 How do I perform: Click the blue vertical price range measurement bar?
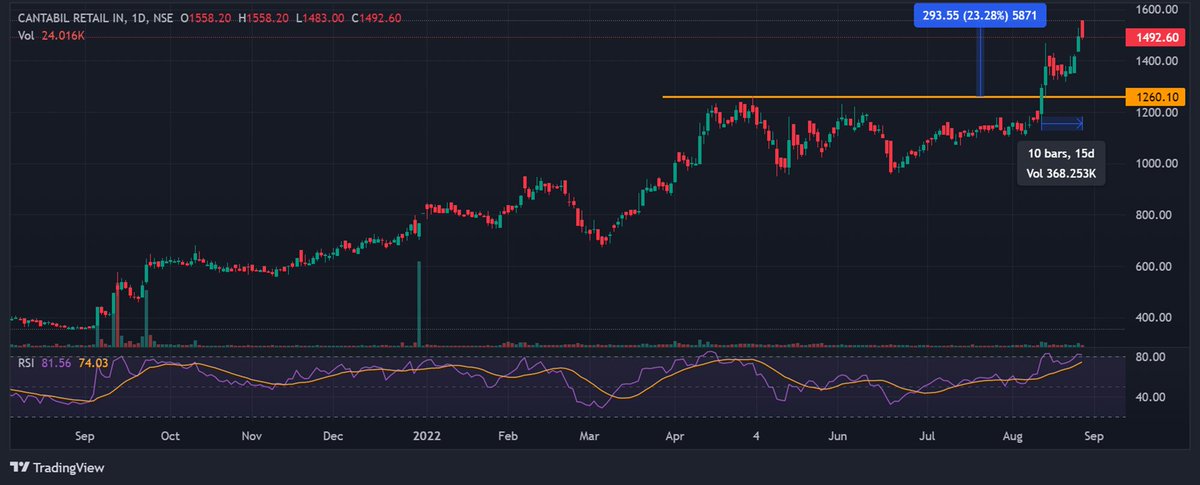point(981,60)
